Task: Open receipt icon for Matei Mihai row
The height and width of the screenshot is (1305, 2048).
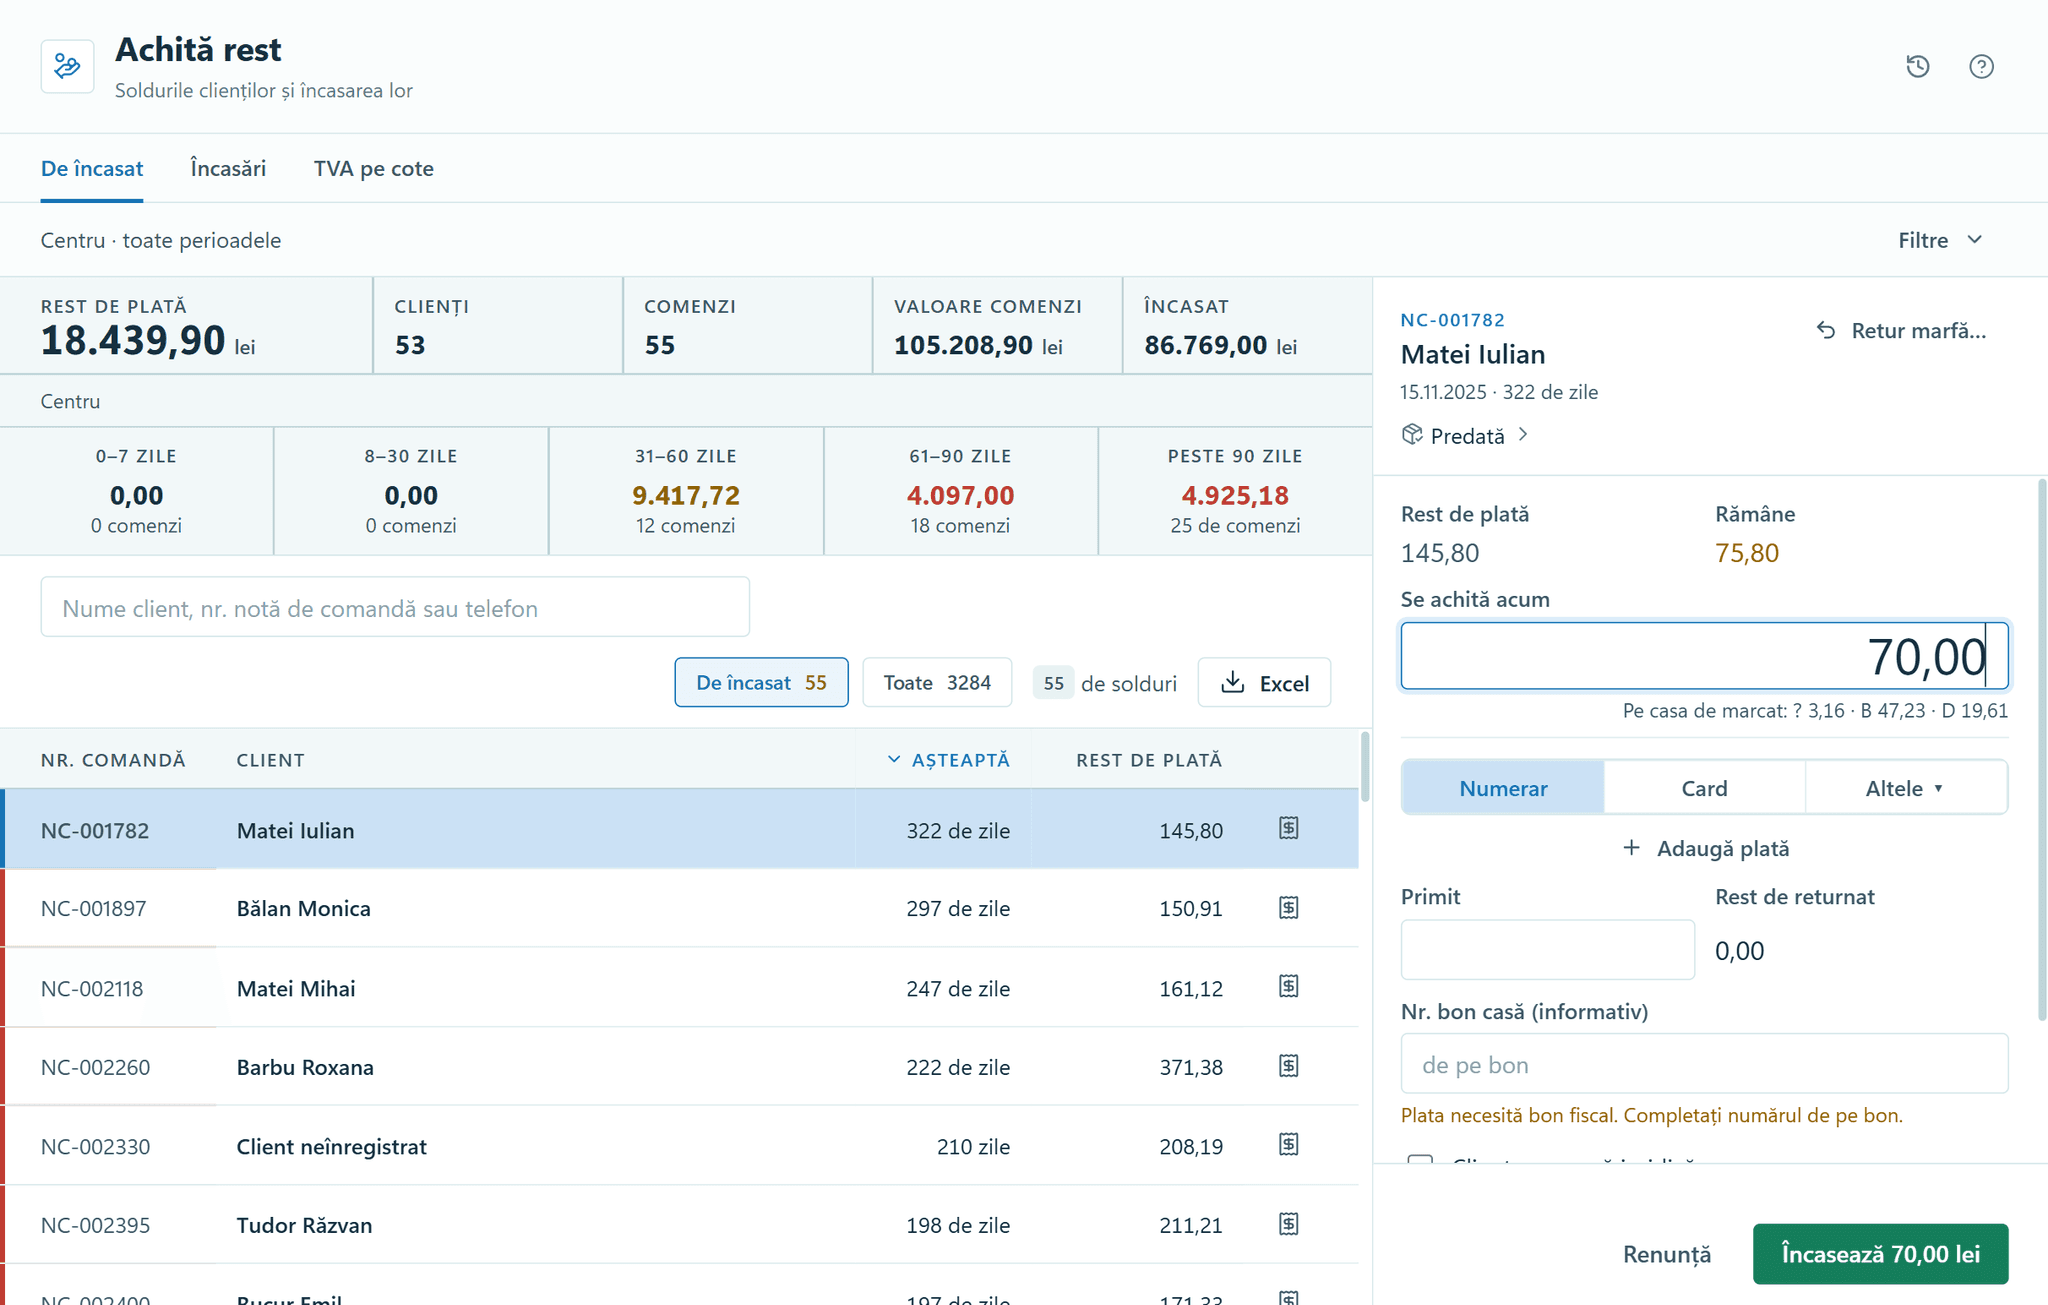Action: 1288,986
